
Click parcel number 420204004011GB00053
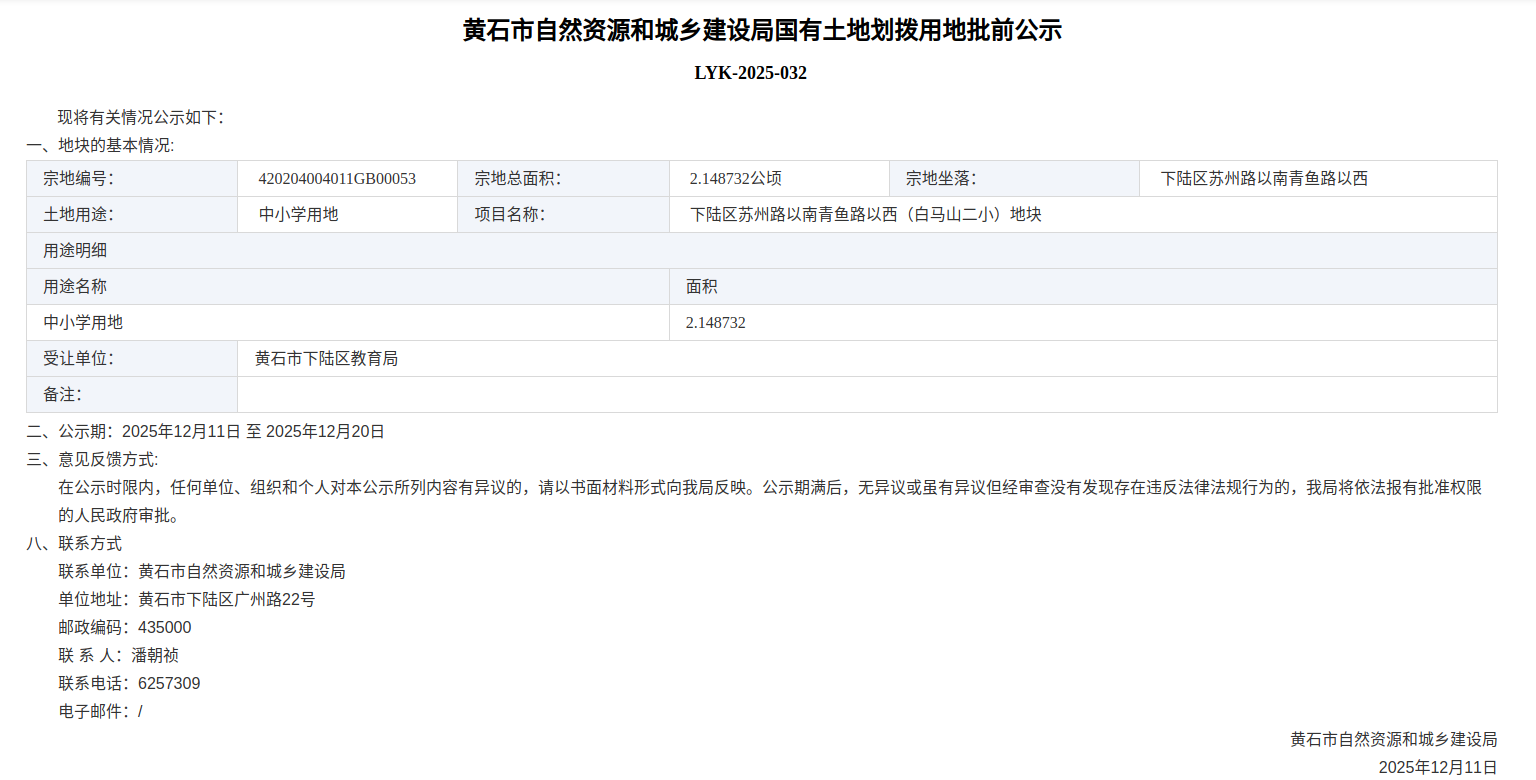[x=337, y=179]
